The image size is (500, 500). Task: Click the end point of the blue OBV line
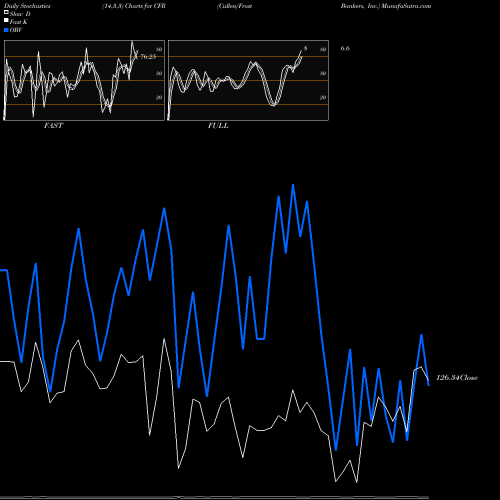429,385
